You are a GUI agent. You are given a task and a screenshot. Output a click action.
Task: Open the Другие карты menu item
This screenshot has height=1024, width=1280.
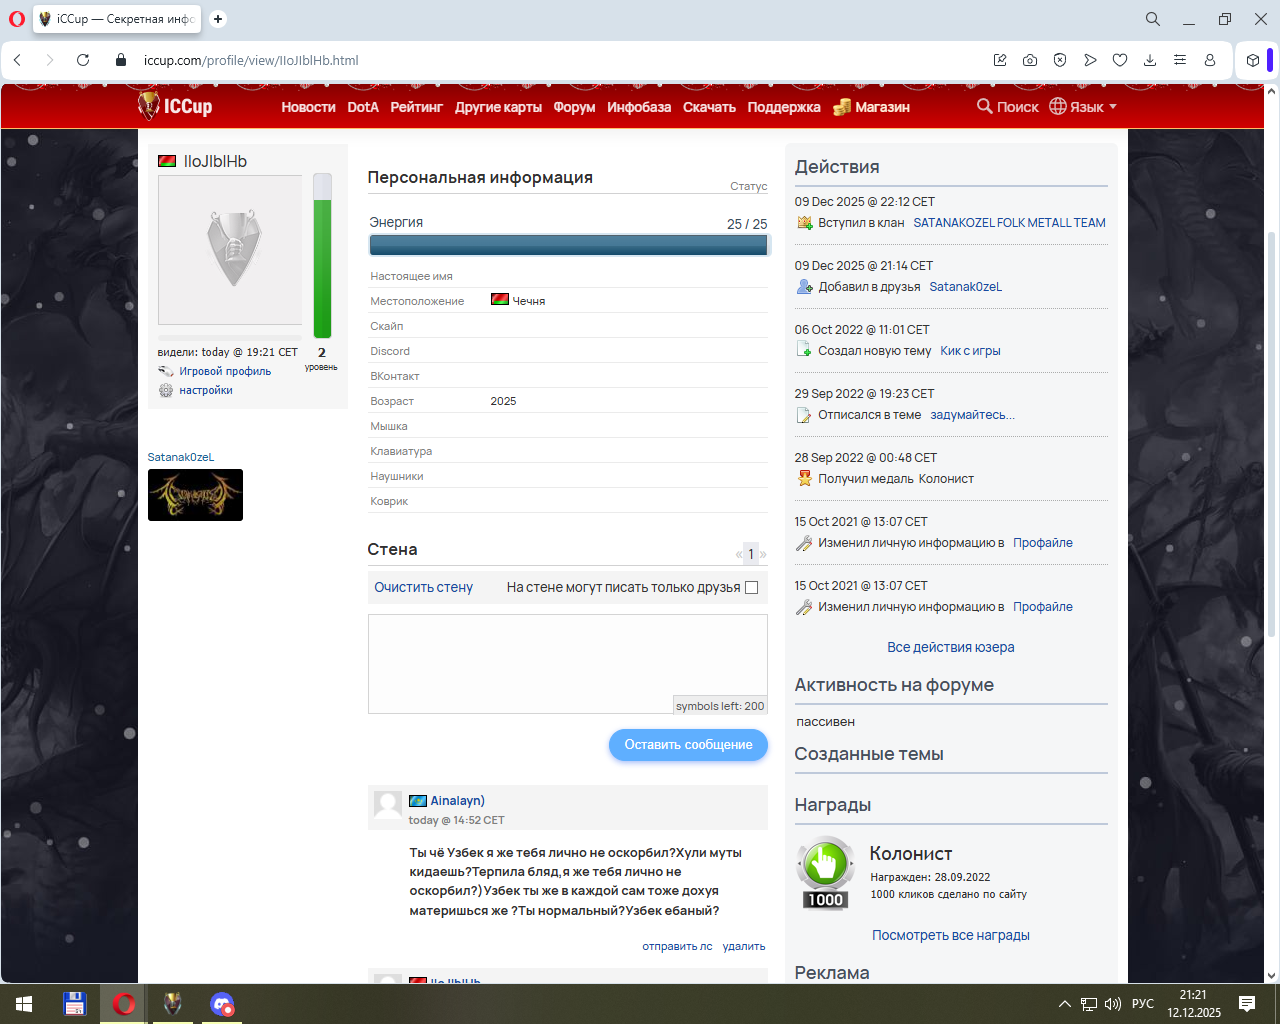498,107
